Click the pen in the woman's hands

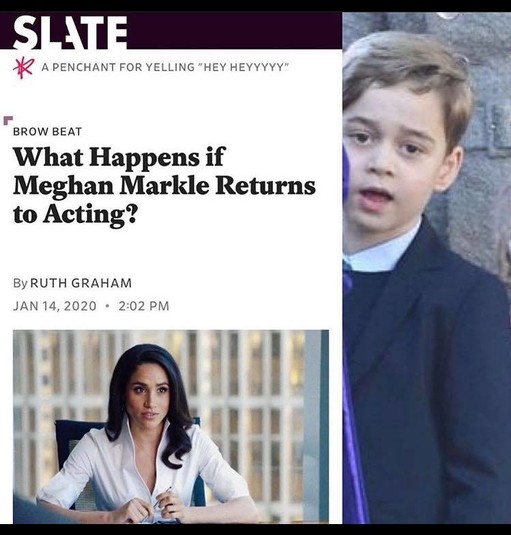point(162,499)
